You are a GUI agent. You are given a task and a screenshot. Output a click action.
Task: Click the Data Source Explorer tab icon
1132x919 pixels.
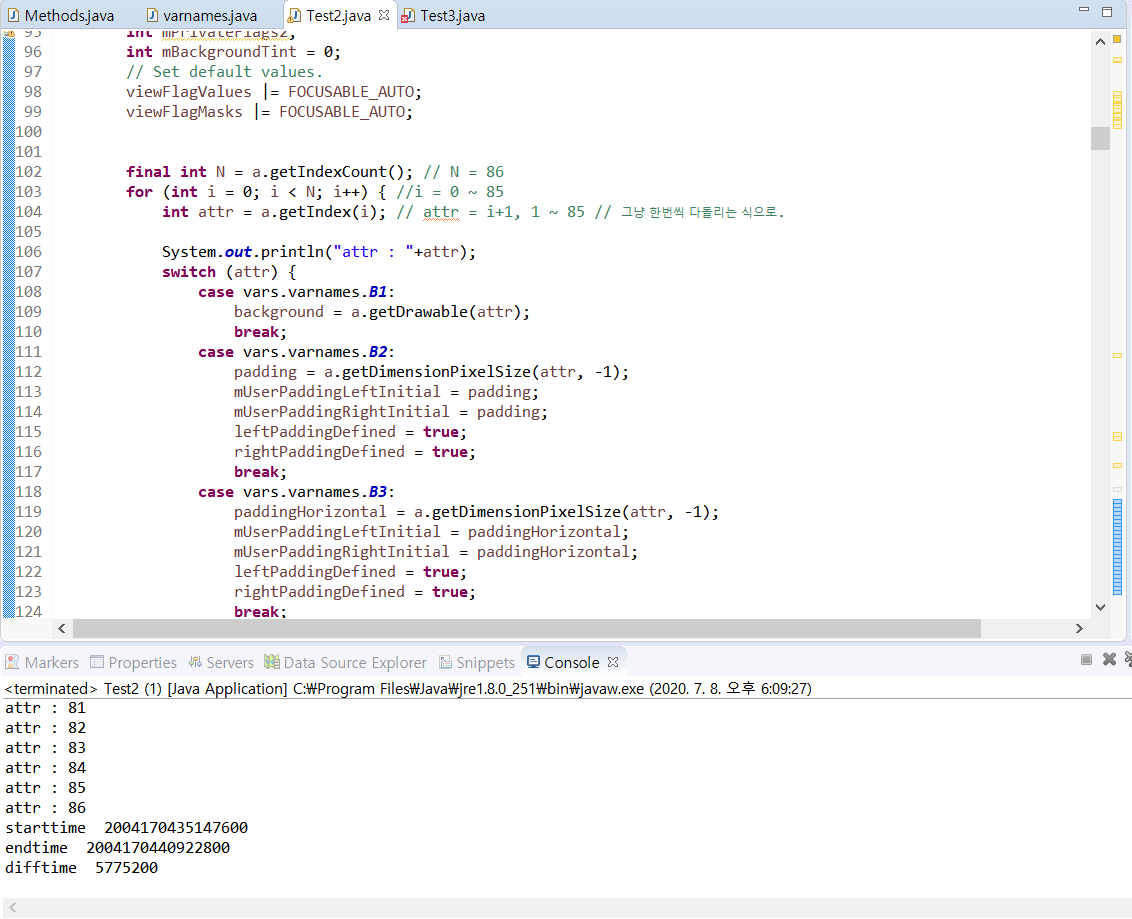coord(271,662)
